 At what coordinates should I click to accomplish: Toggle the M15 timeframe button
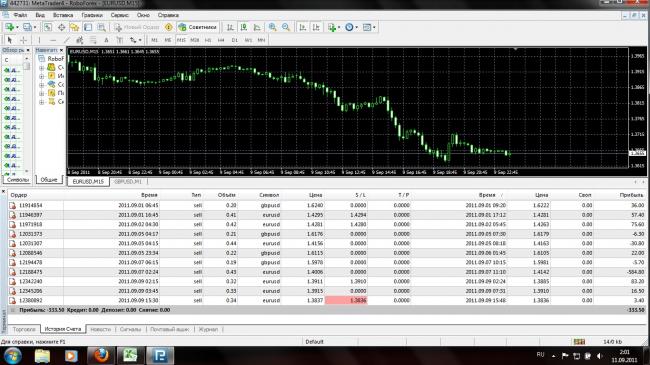tap(181, 40)
